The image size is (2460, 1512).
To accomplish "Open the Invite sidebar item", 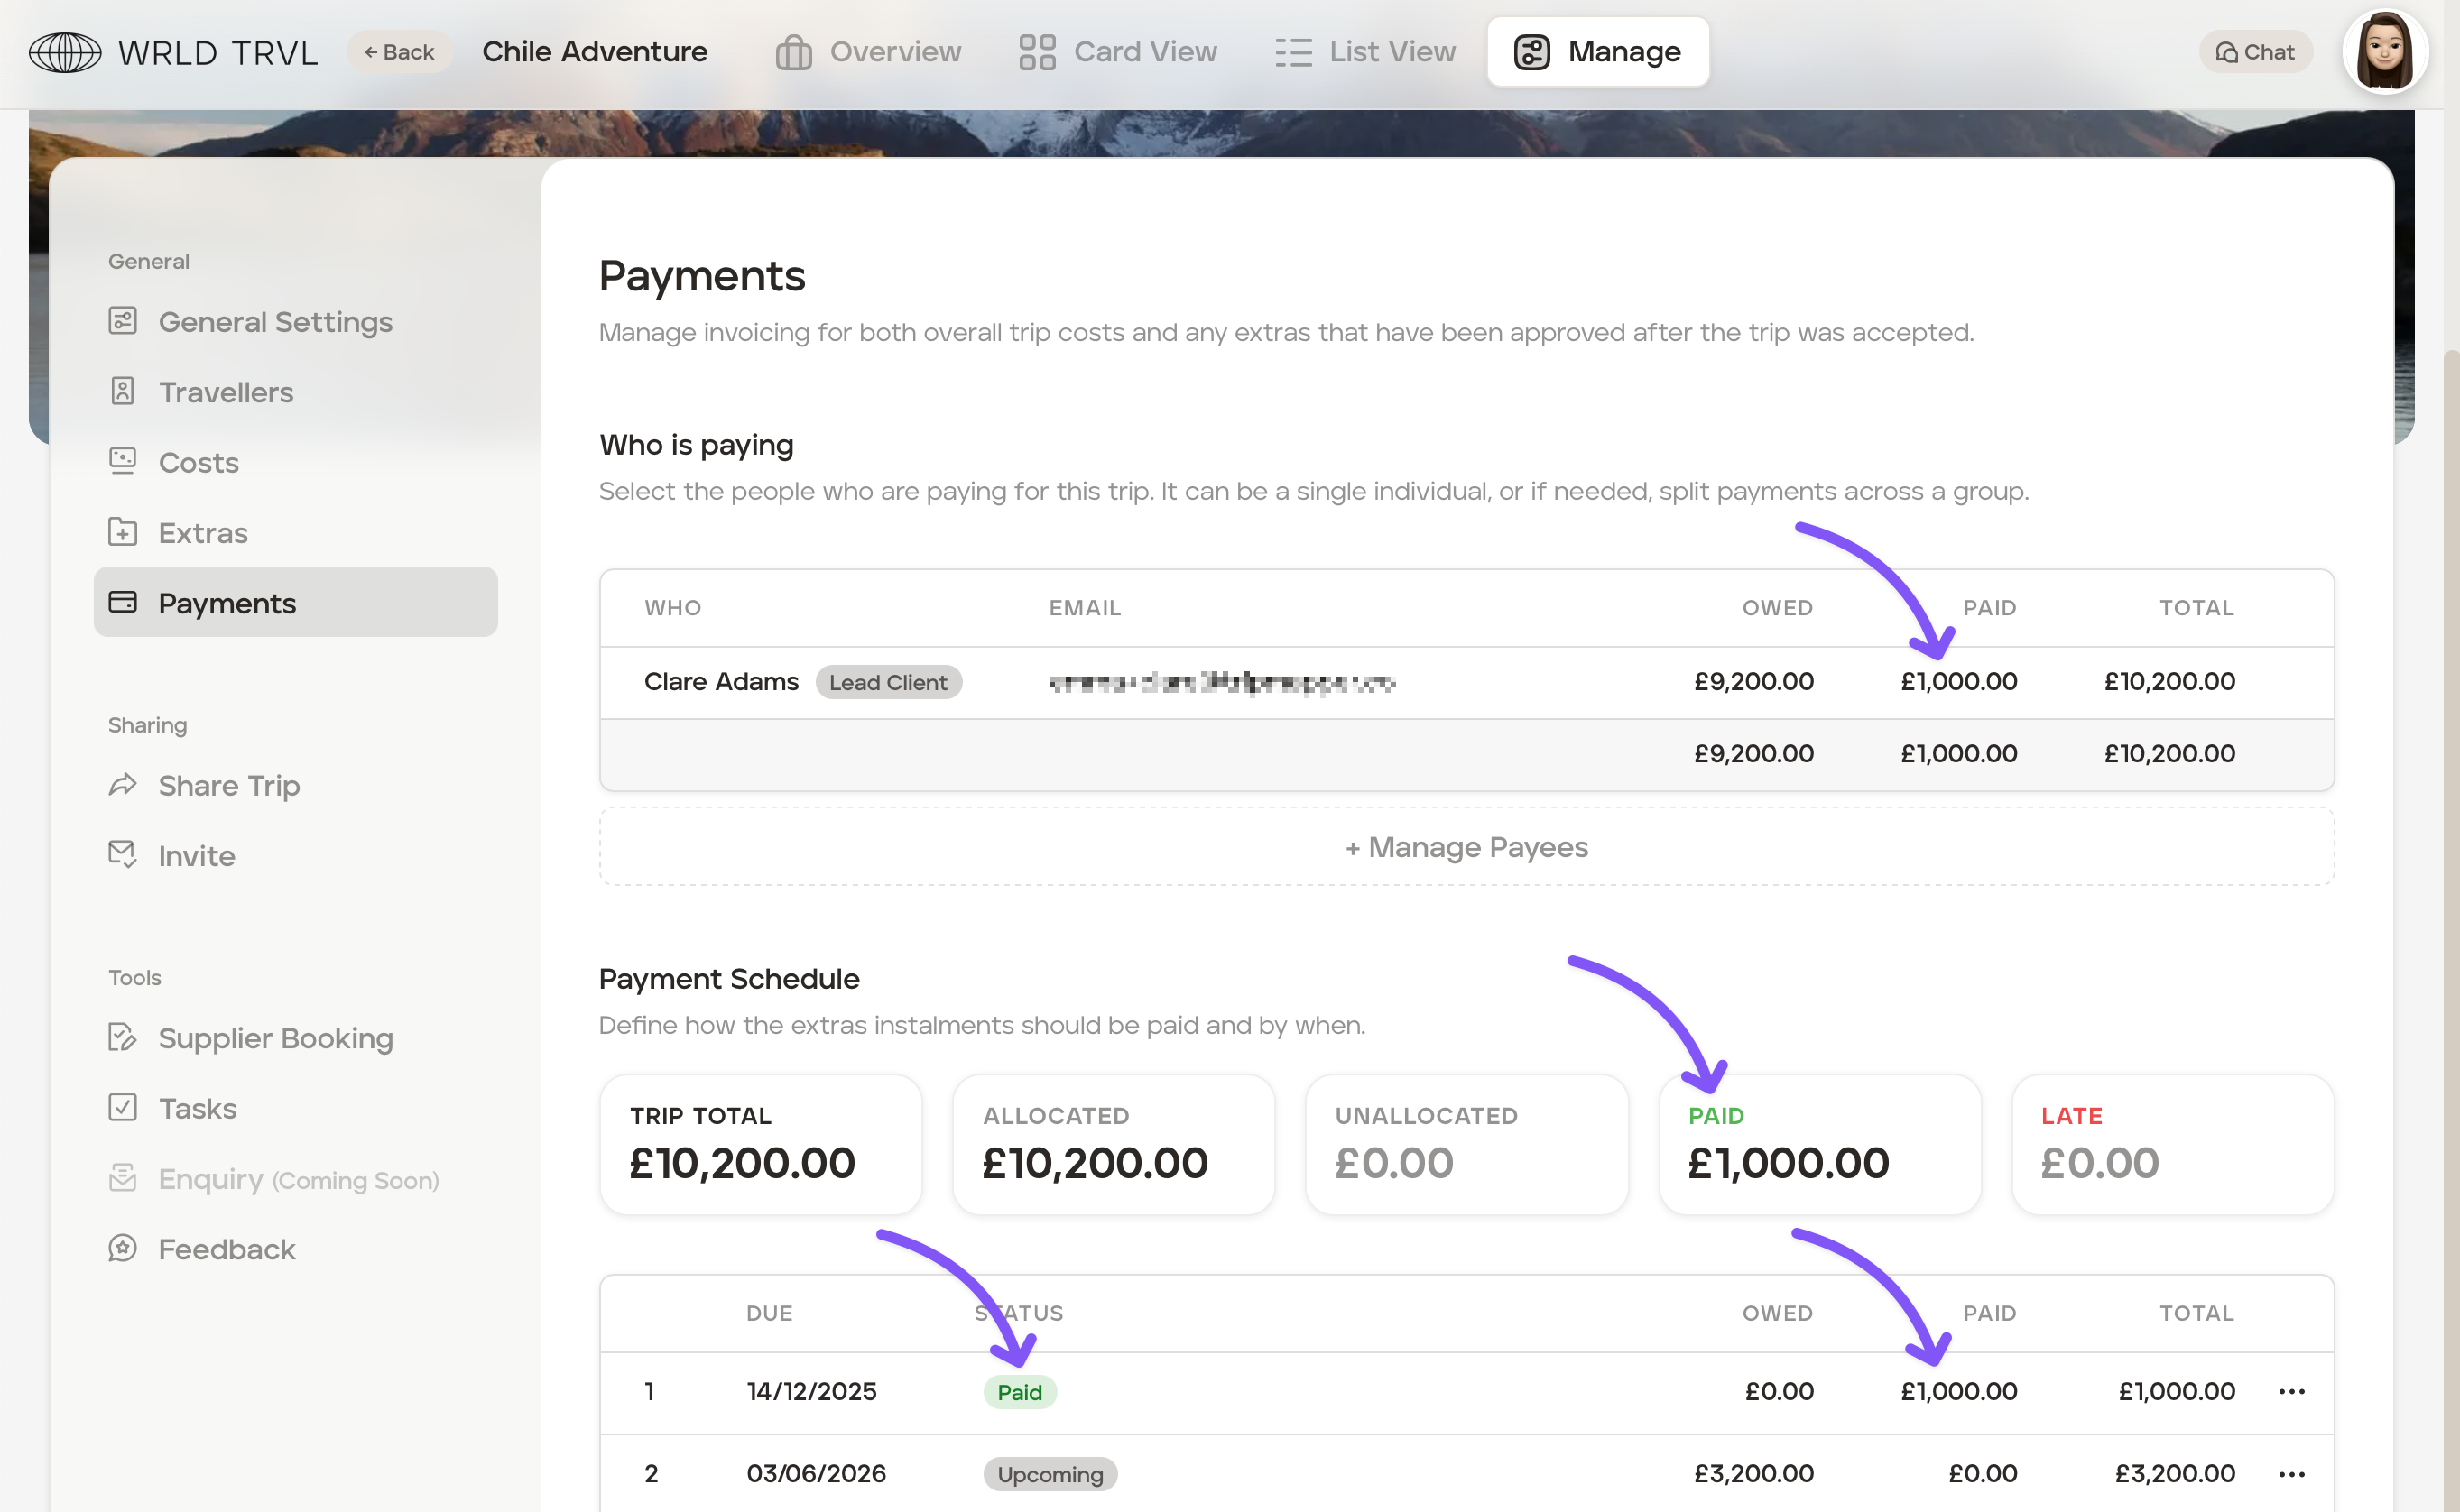I will (x=196, y=856).
